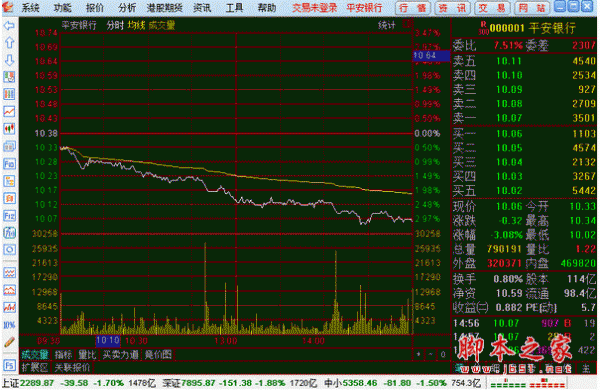600x390 pixels.
Task: Click the 交易 button at top right
Action: click(491, 8)
